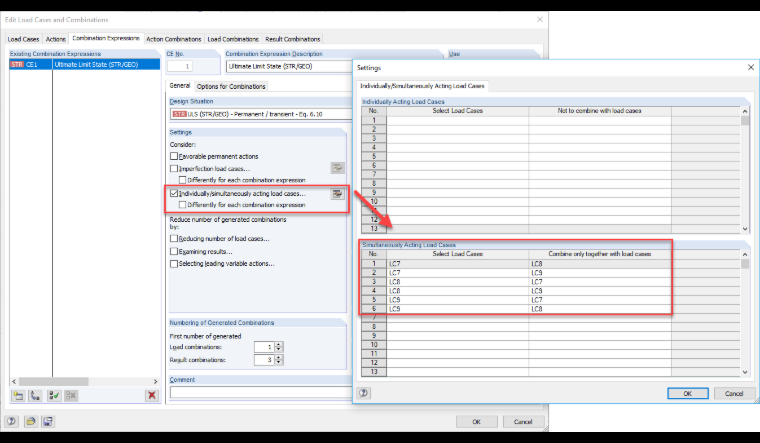The image size is (760, 443).
Task: Click the deselect-all icon below the list
Action: pyautogui.click(x=71, y=396)
